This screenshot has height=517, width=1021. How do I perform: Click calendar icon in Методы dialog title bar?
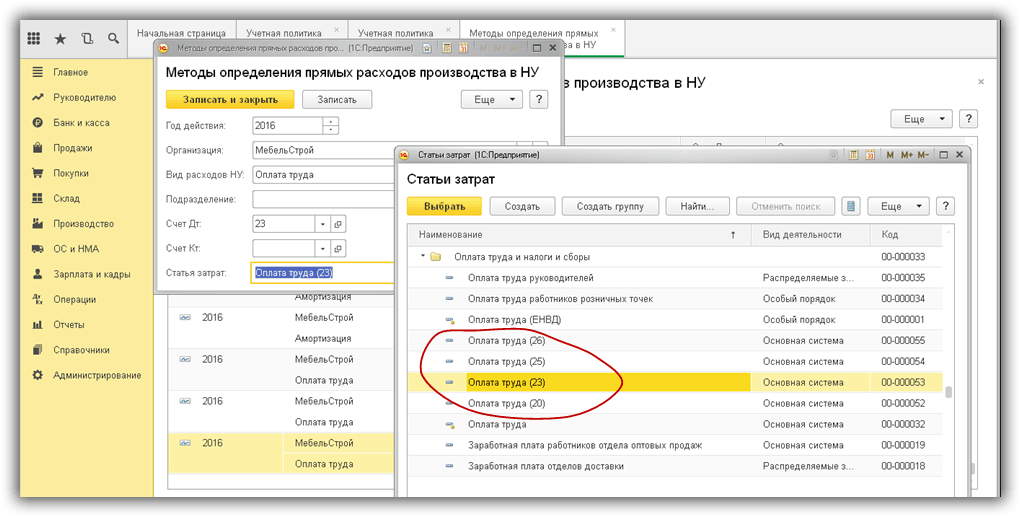tap(464, 48)
